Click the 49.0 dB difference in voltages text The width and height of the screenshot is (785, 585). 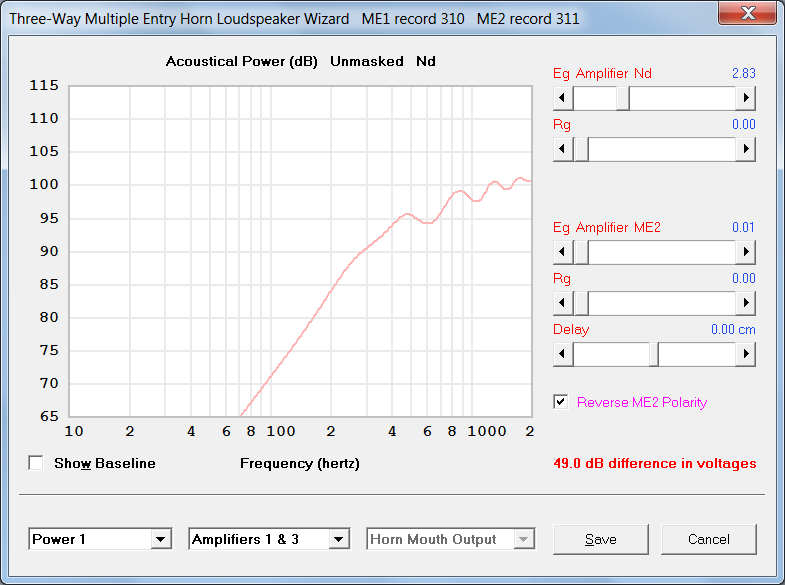tap(655, 463)
